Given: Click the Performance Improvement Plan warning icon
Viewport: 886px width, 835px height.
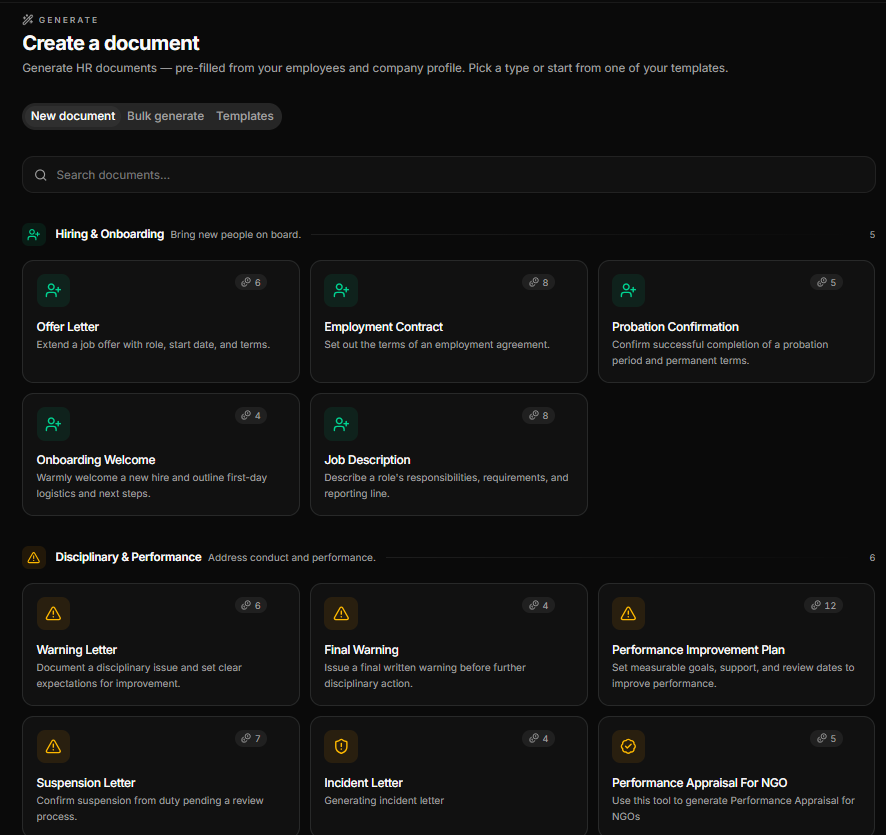Looking at the screenshot, I should tap(628, 614).
